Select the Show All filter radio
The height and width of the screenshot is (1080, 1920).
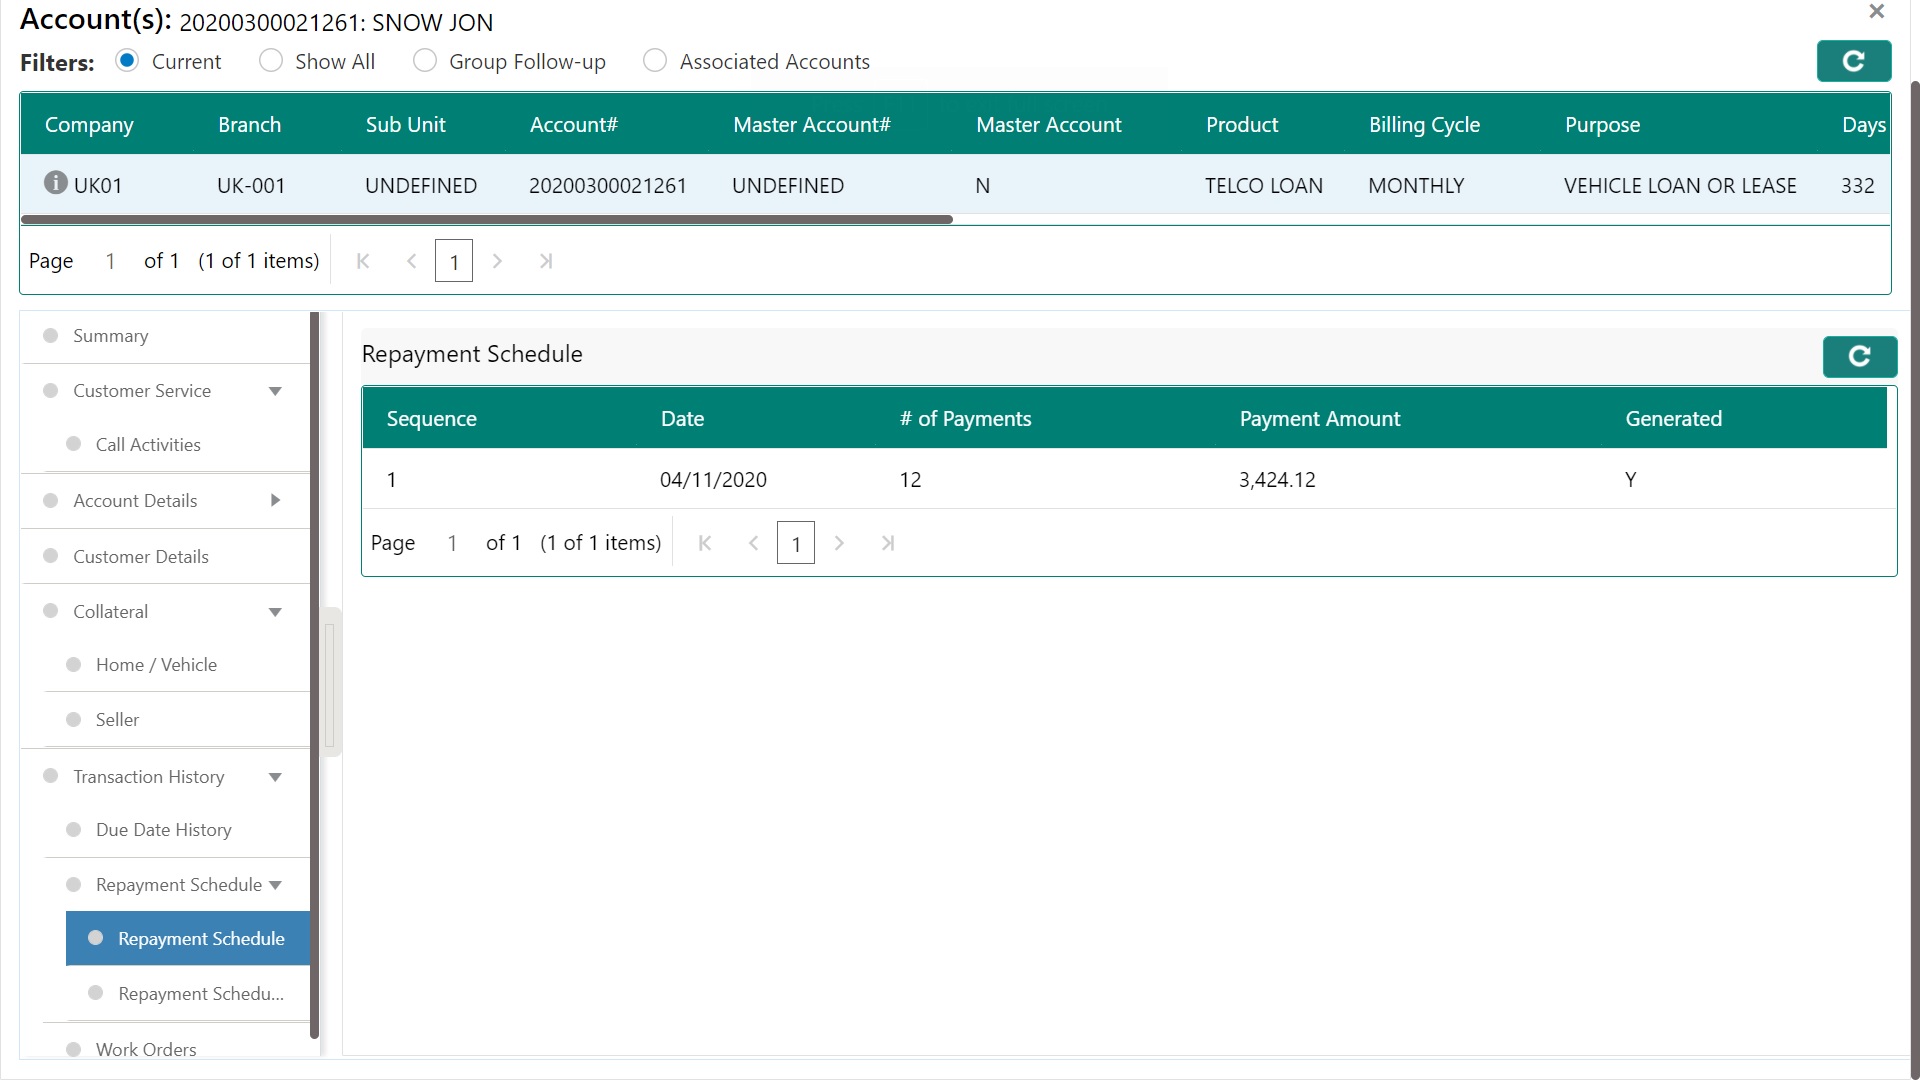click(x=270, y=61)
